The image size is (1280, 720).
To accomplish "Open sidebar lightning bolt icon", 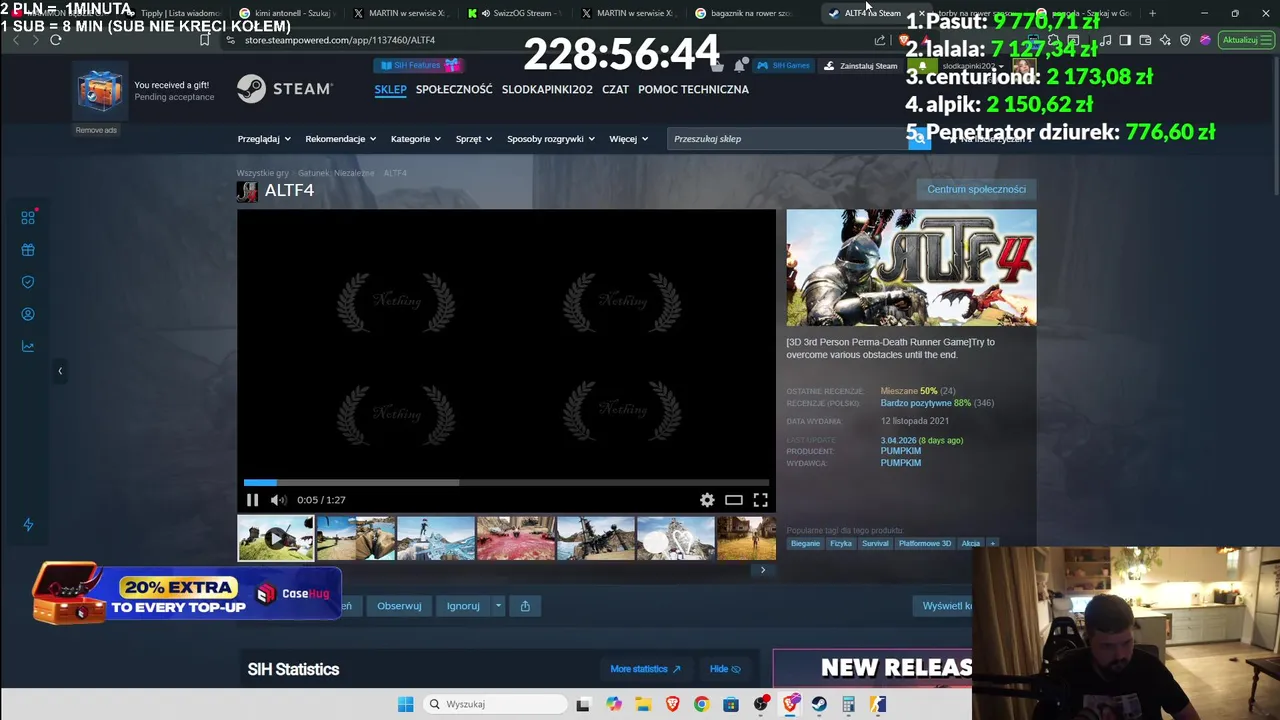I will (x=28, y=525).
